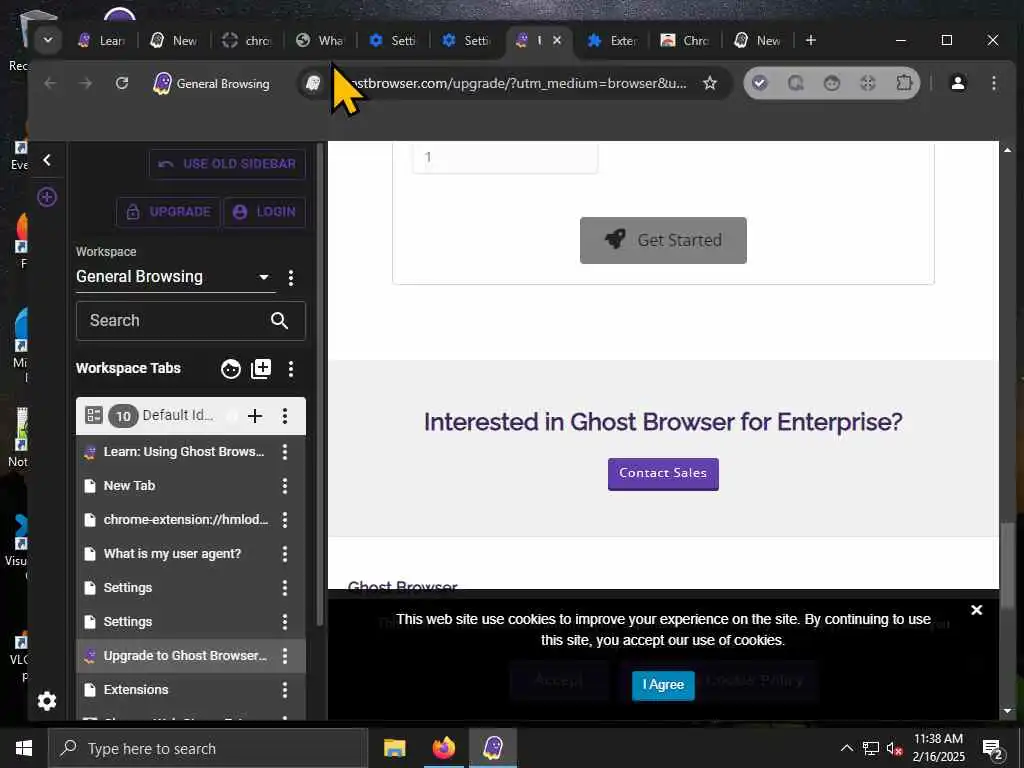Open the Extensions puzzle menu
The width and height of the screenshot is (1024, 768).
pyautogui.click(x=904, y=84)
